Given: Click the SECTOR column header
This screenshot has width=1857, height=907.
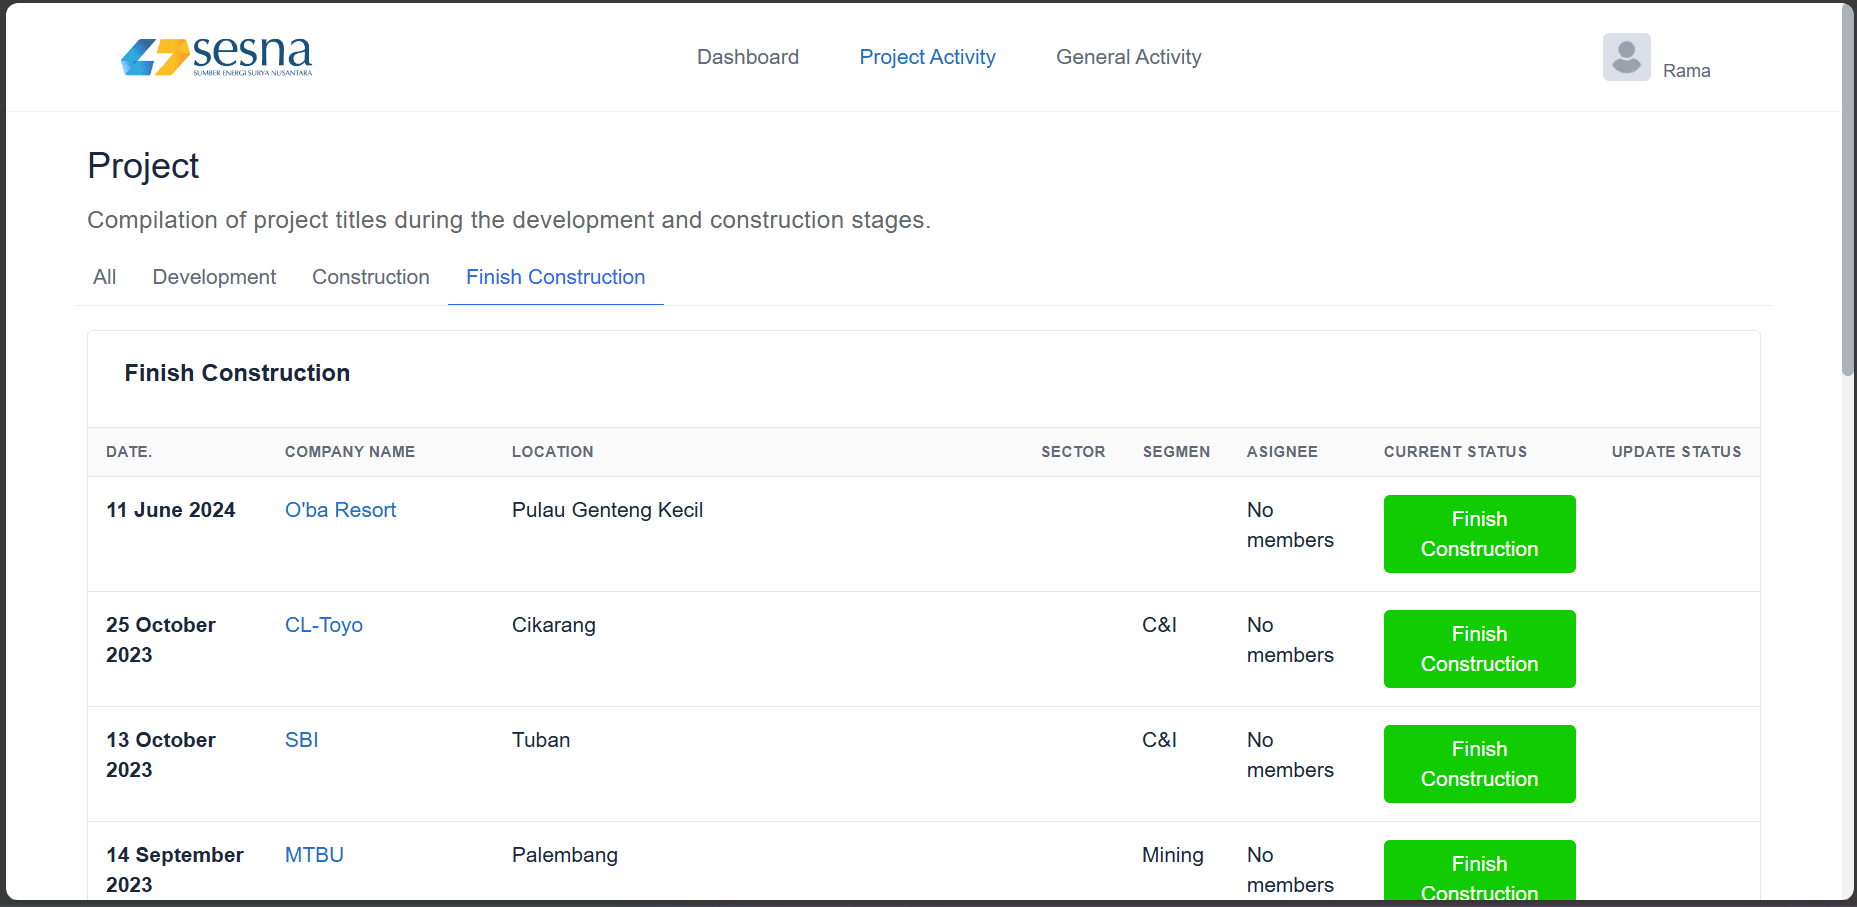Looking at the screenshot, I should (x=1073, y=452).
